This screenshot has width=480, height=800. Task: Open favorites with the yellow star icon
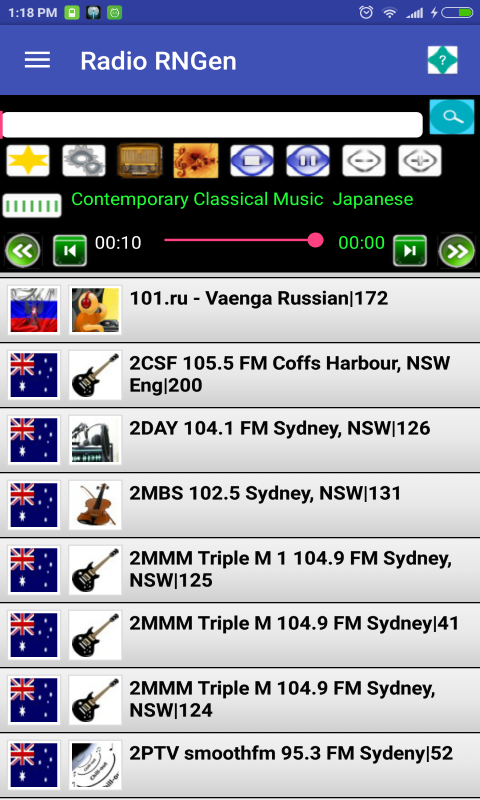28,160
